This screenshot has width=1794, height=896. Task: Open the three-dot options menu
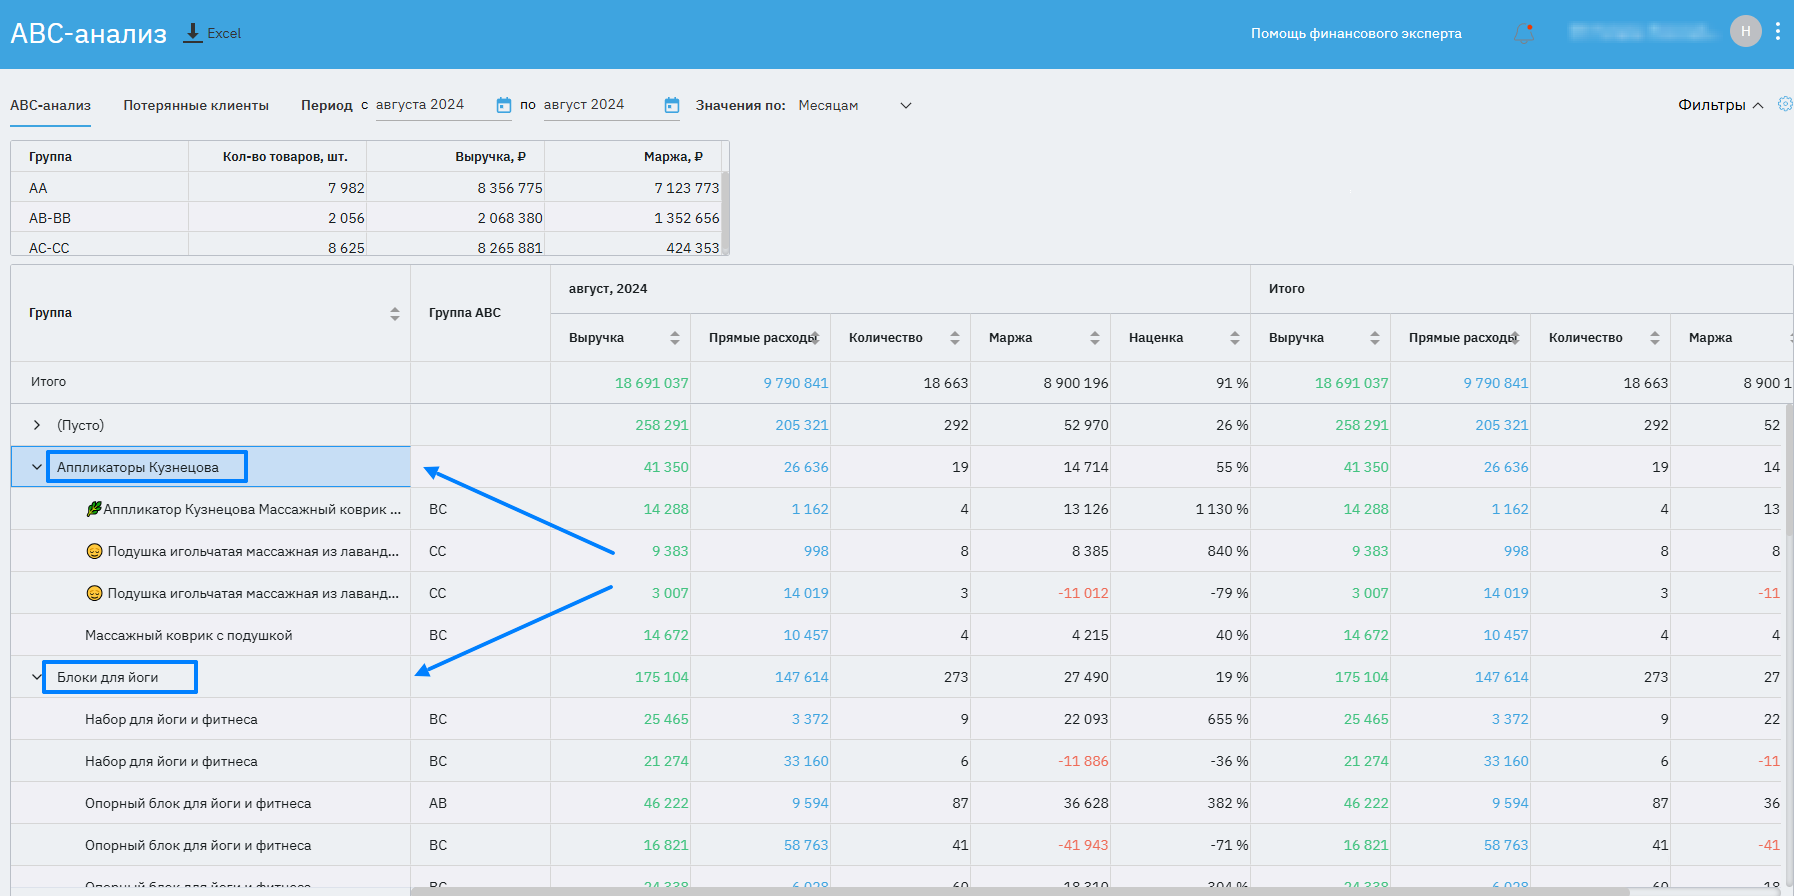click(1777, 32)
